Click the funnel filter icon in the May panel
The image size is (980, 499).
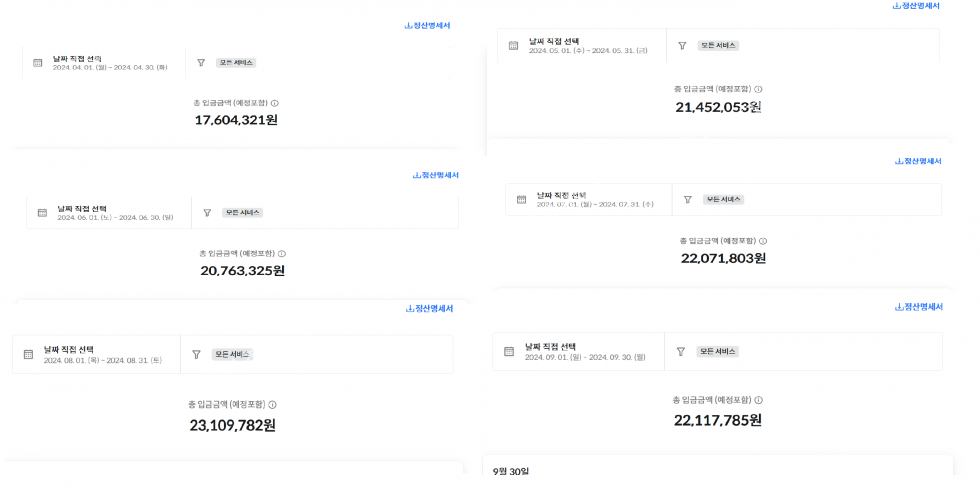(682, 46)
